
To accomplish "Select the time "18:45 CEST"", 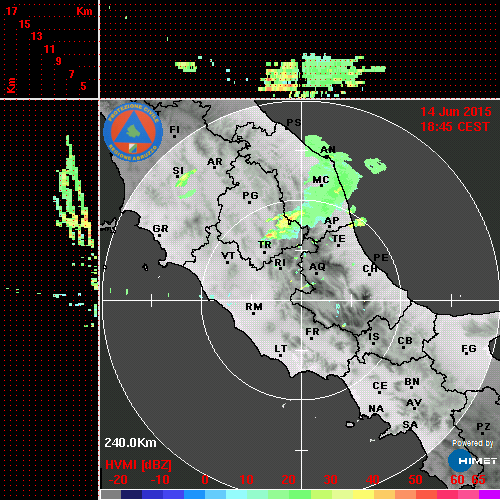I will [455, 127].
